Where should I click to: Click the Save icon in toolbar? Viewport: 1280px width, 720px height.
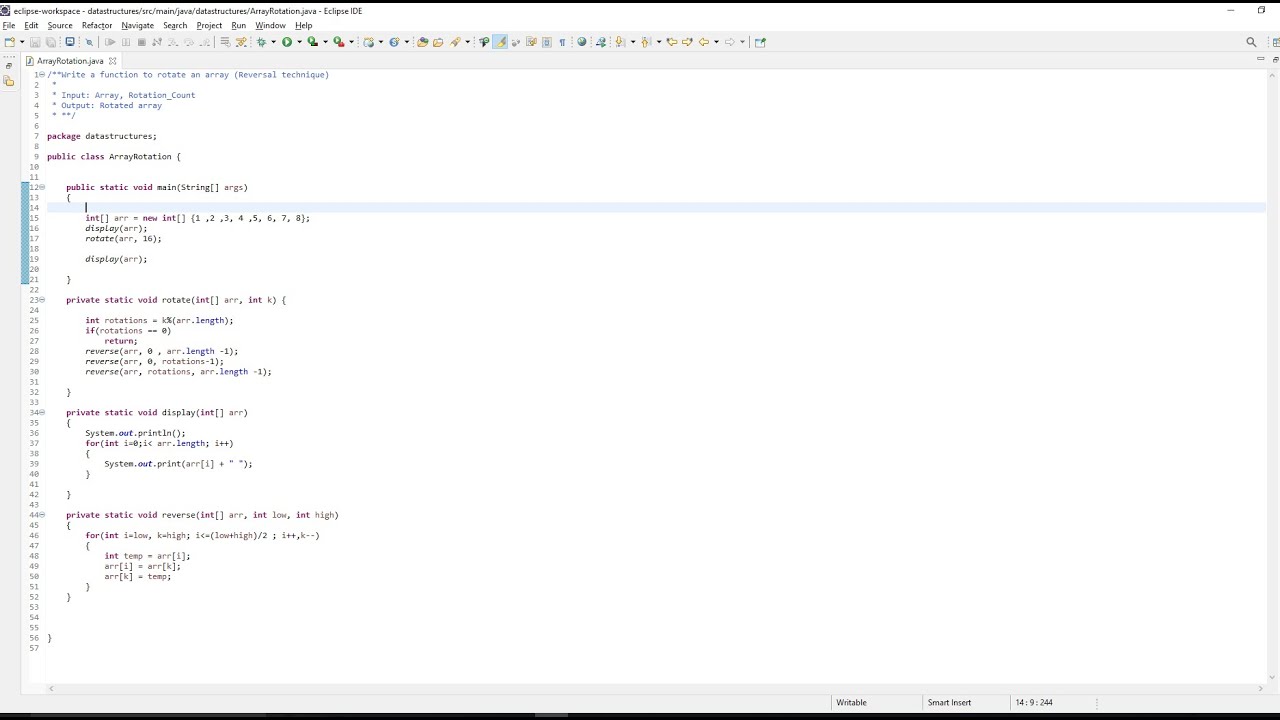[35, 42]
